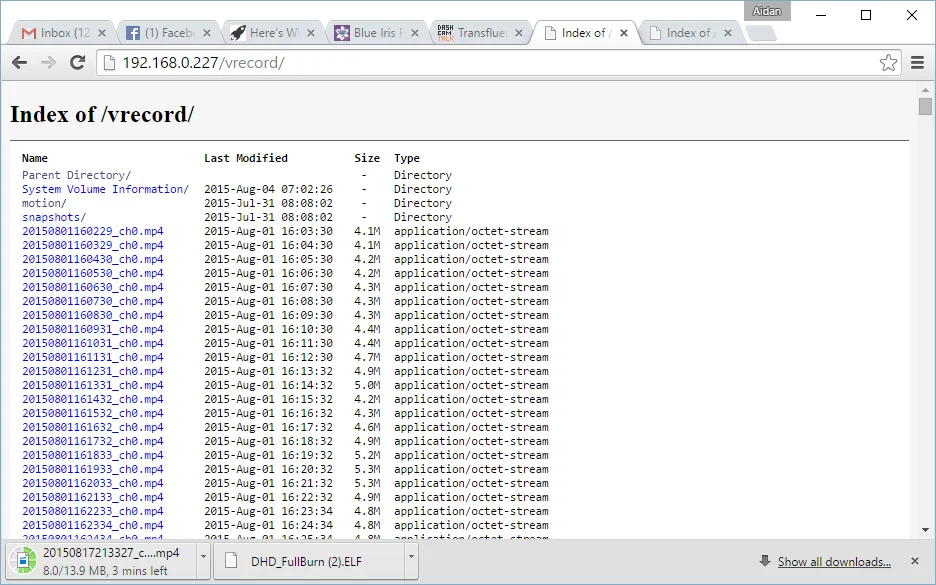
Task: Click the vertical scrollbar thumb
Action: [x=925, y=107]
